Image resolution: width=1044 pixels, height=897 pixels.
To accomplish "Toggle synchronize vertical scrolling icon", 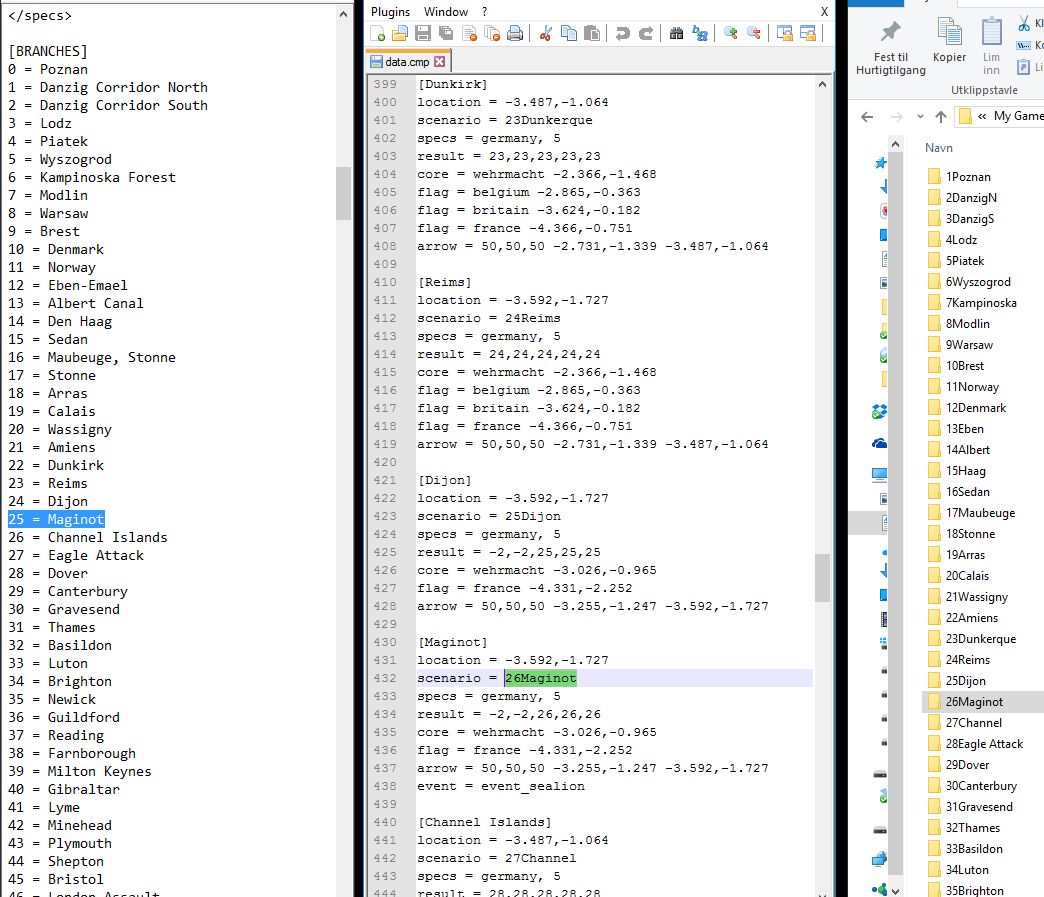I will point(785,33).
